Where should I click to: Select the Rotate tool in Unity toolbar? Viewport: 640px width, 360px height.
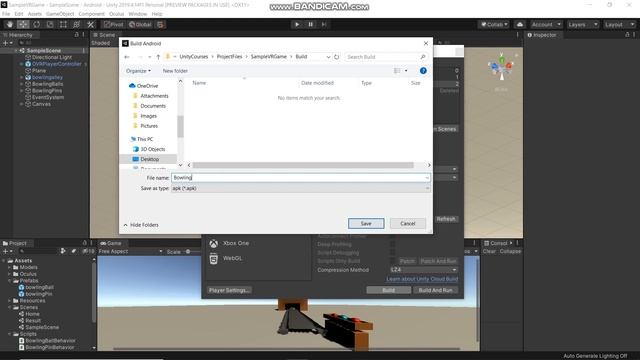37,24
